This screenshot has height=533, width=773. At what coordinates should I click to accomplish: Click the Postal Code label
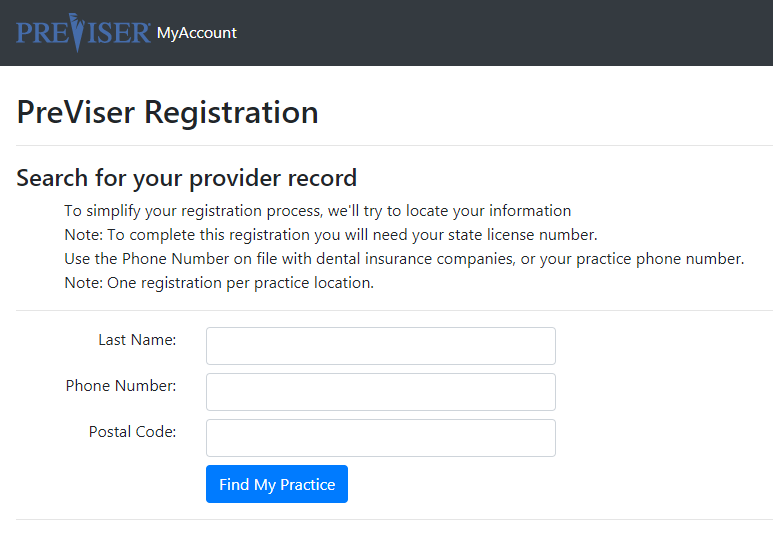(x=132, y=432)
